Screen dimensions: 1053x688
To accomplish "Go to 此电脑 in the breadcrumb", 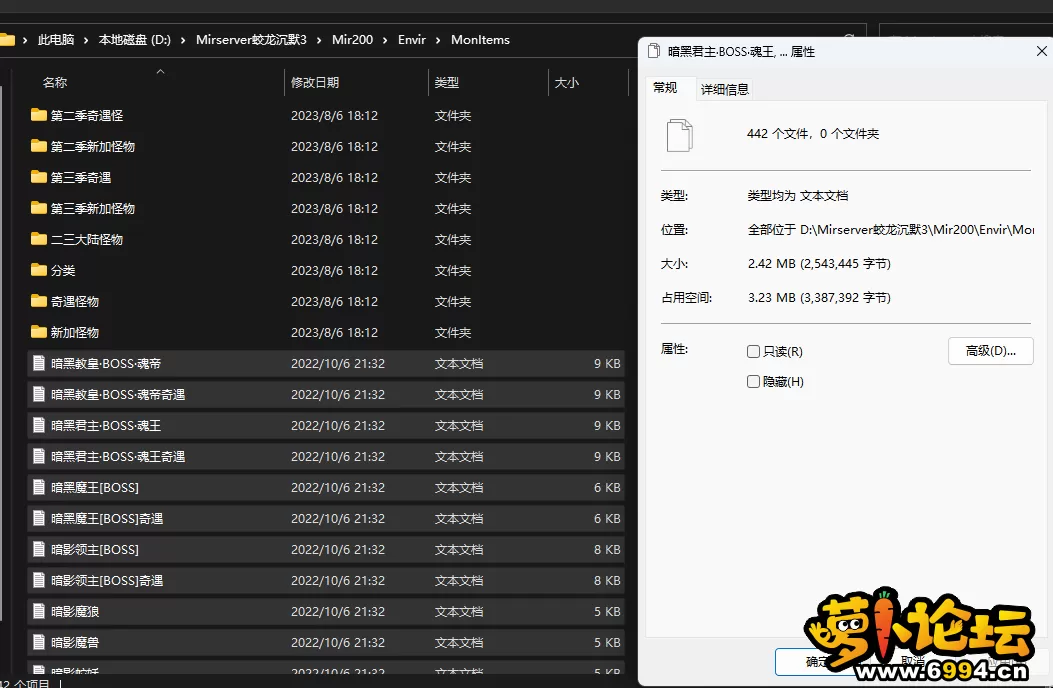I will tap(56, 40).
